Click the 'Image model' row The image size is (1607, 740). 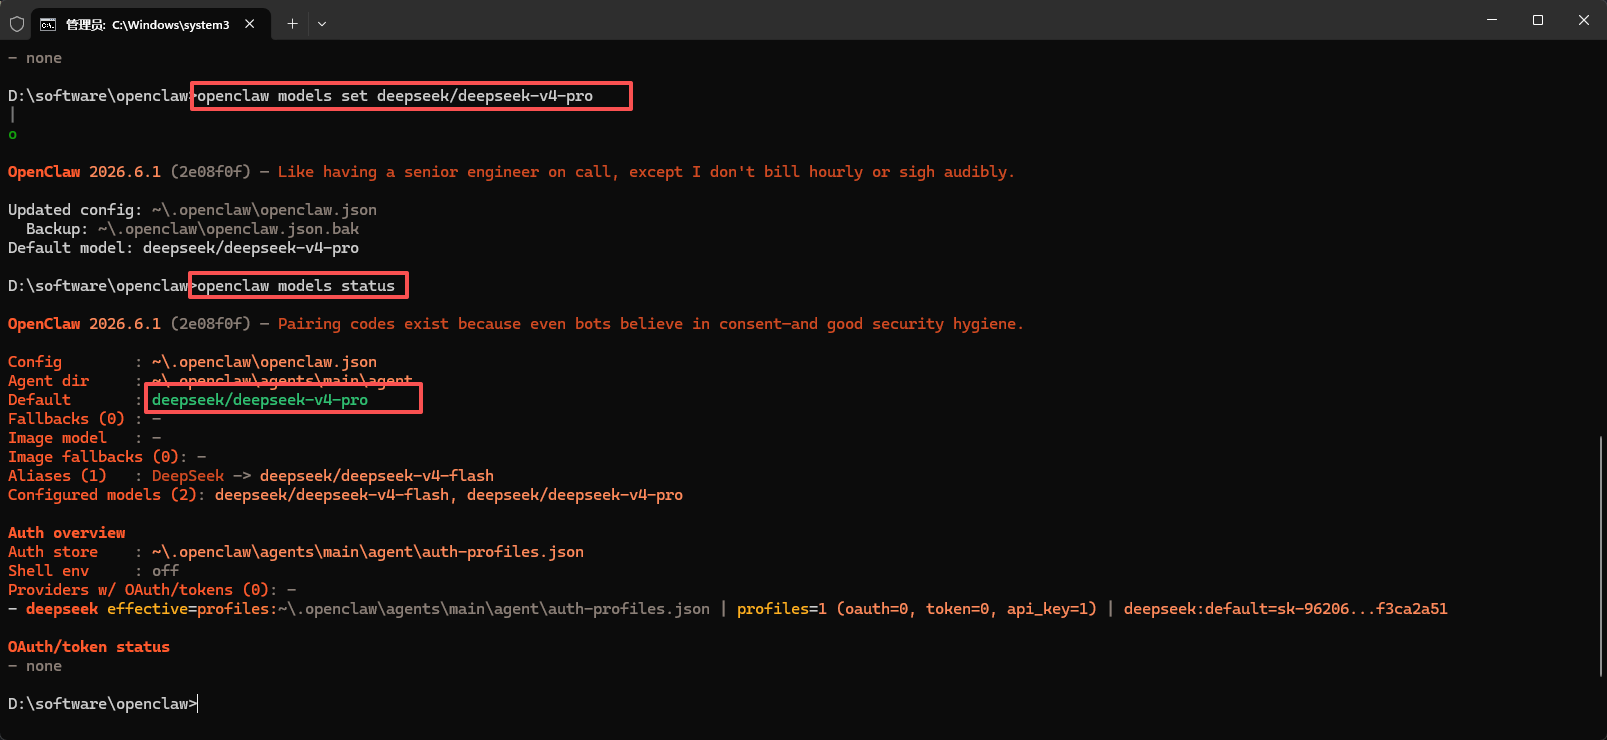click(84, 438)
